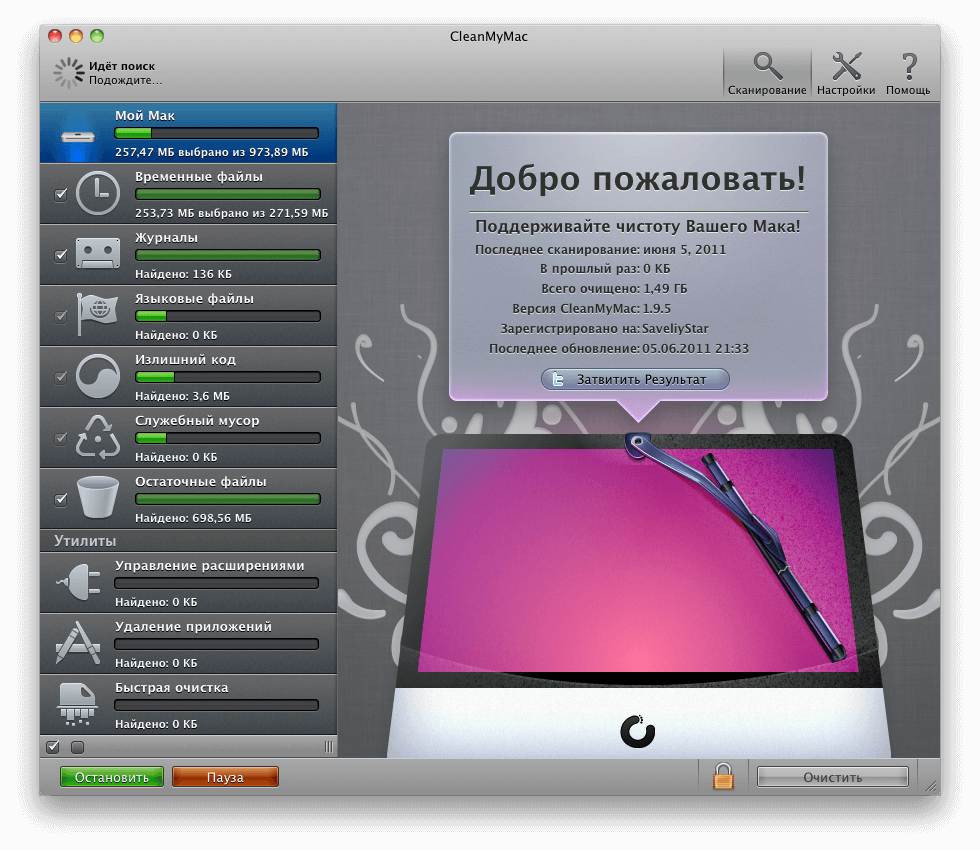980x850 pixels.
Task: Click the clock icon for Временные файлы
Action: point(98,194)
